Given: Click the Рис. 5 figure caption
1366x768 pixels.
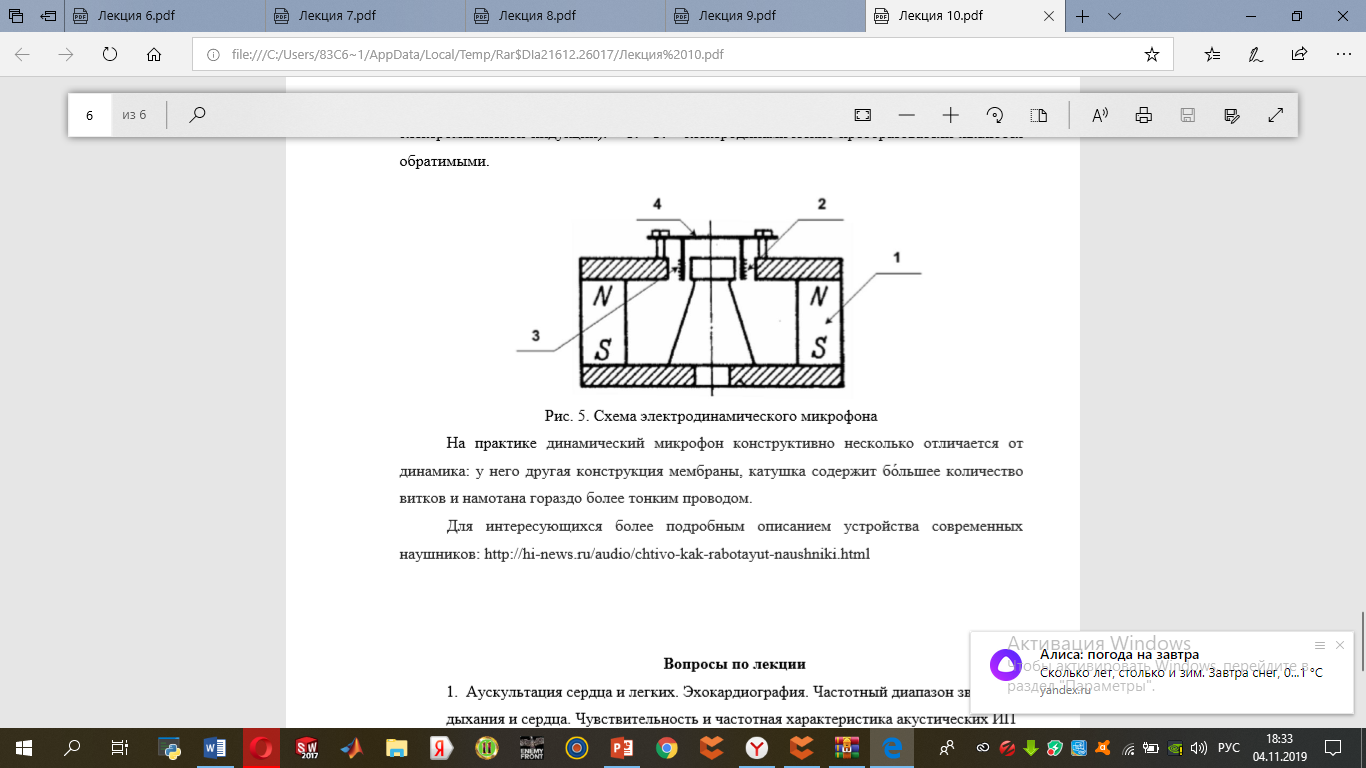Looking at the screenshot, I should 711,415.
